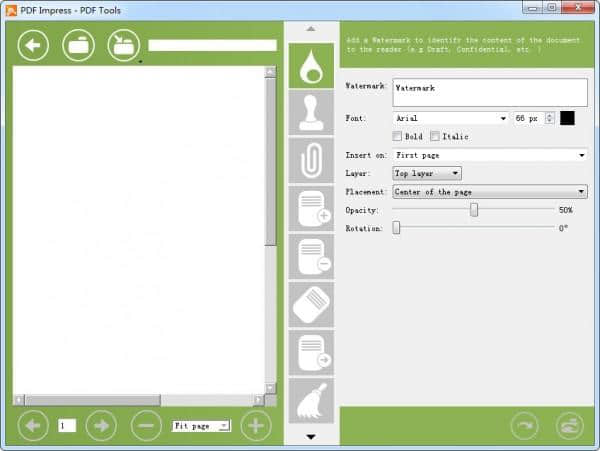Open the Stamp tool
Image resolution: width=600 pixels, height=451 pixels.
click(x=310, y=113)
